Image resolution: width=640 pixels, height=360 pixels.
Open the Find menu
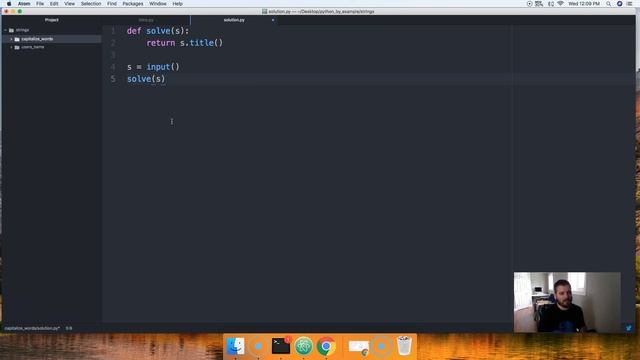click(112, 4)
